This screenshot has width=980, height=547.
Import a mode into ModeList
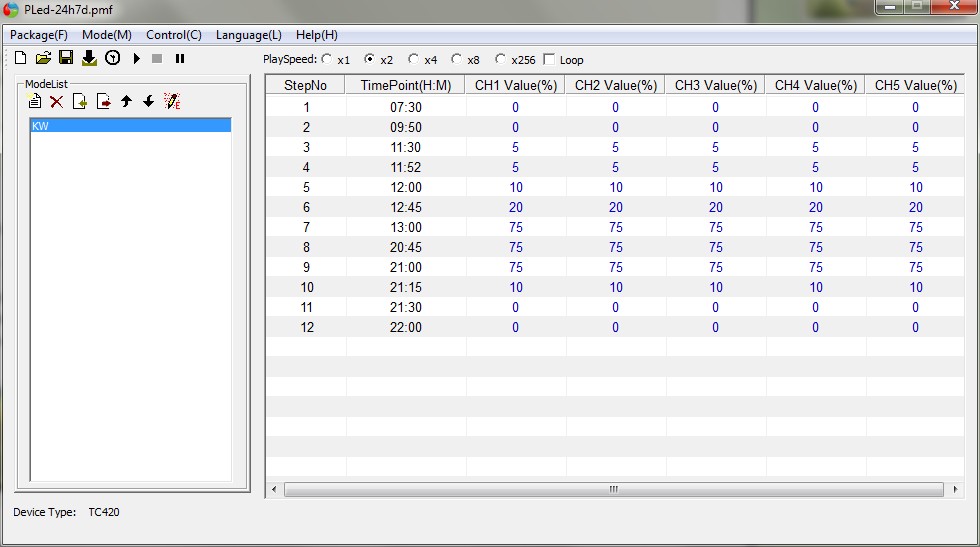[x=80, y=101]
